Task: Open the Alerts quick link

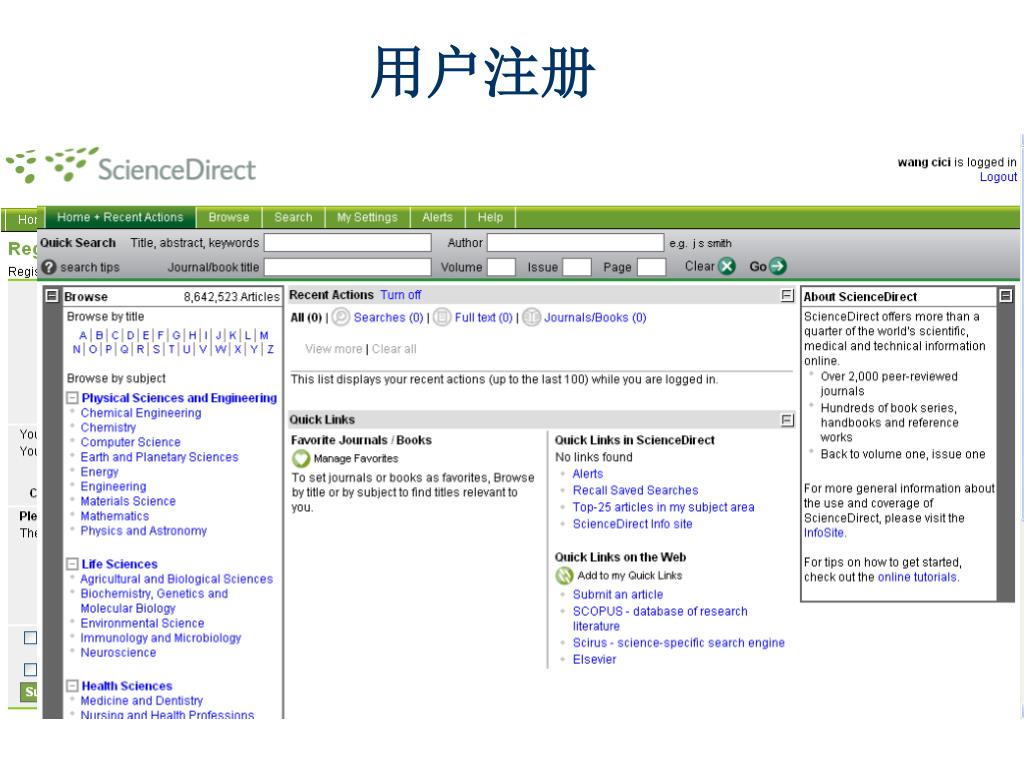Action: [588, 473]
